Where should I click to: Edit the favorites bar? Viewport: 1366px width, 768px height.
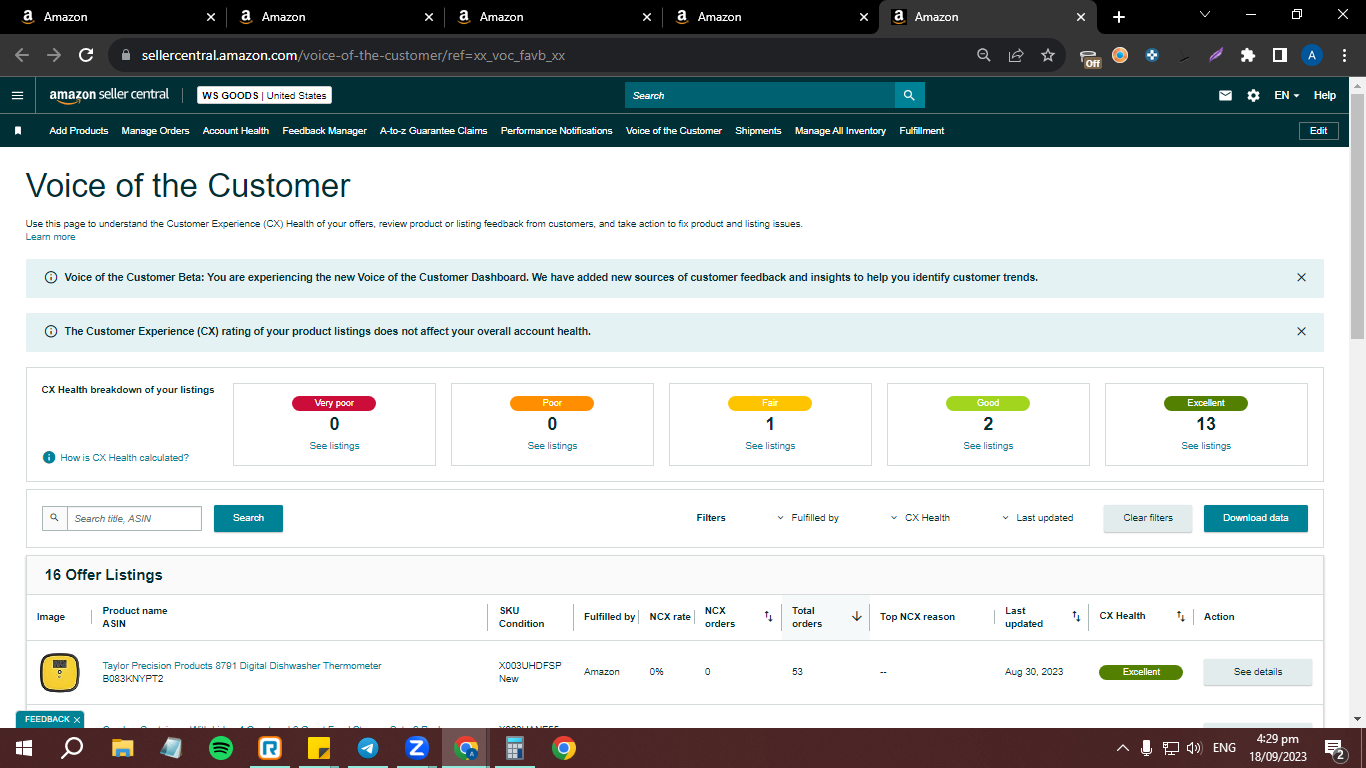[x=1319, y=131]
